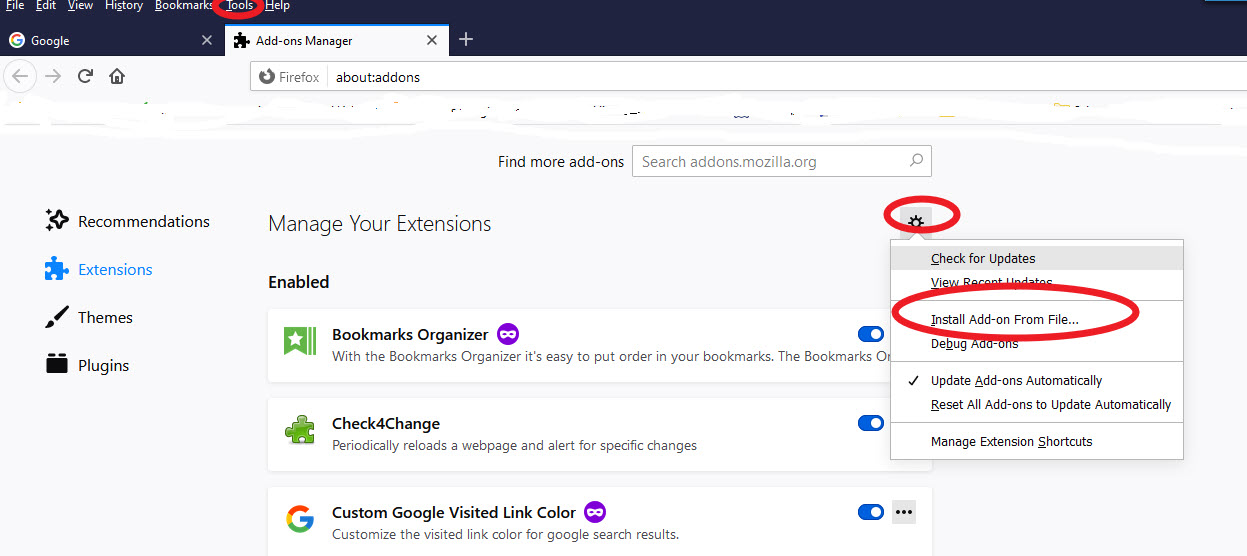Open the Help menu
Screen dimensions: 1247x556
click(x=277, y=6)
